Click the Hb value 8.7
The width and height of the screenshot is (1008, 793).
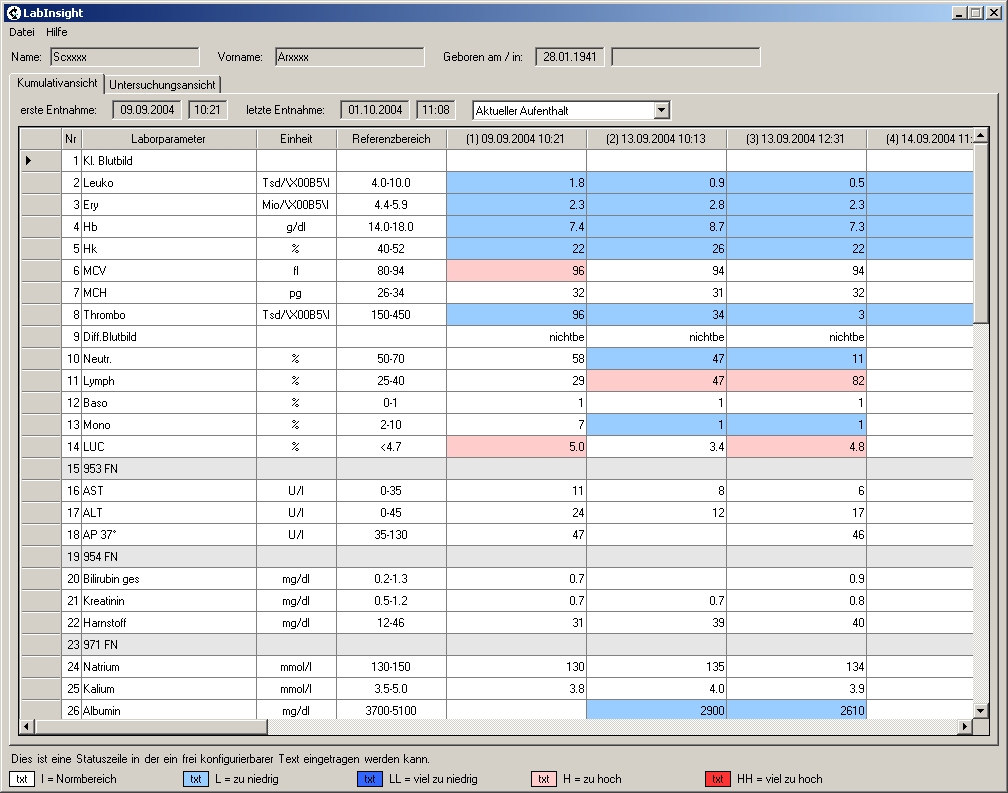point(656,227)
